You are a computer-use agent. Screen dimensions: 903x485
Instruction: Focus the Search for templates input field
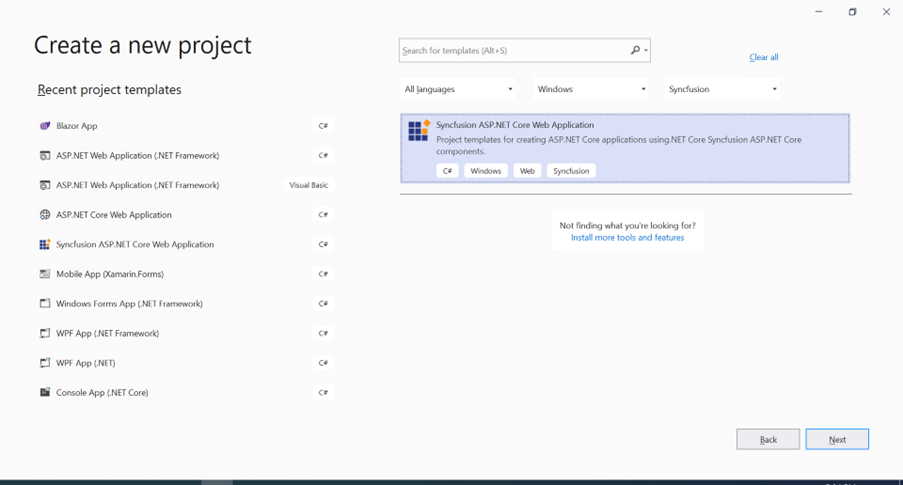click(513, 50)
